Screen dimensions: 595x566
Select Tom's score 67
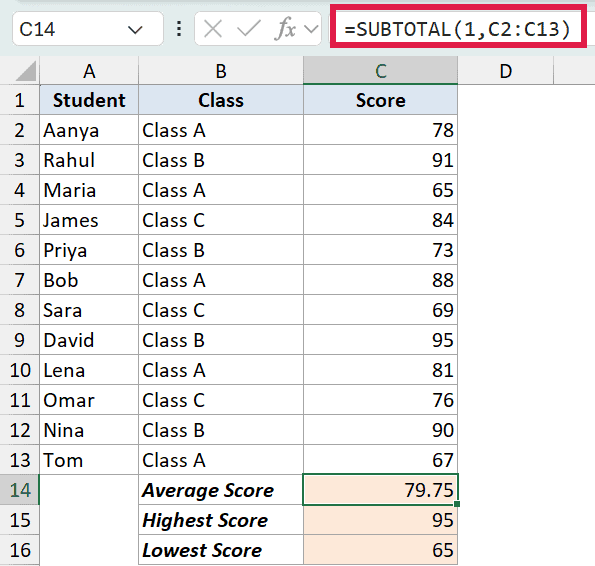(381, 460)
